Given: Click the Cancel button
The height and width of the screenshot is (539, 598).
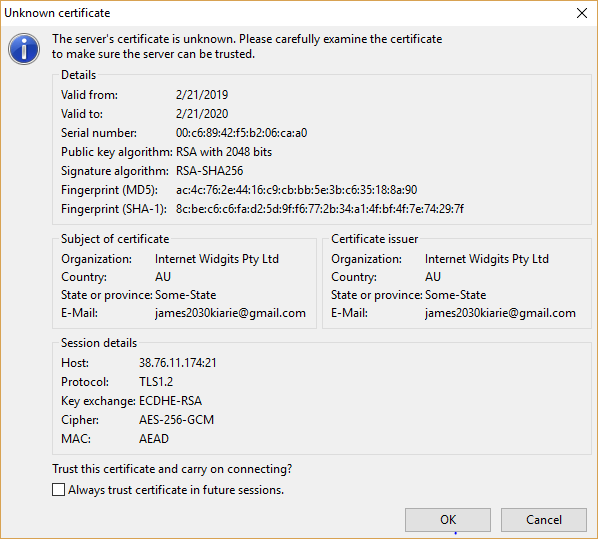Looking at the screenshot, I should tap(543, 520).
